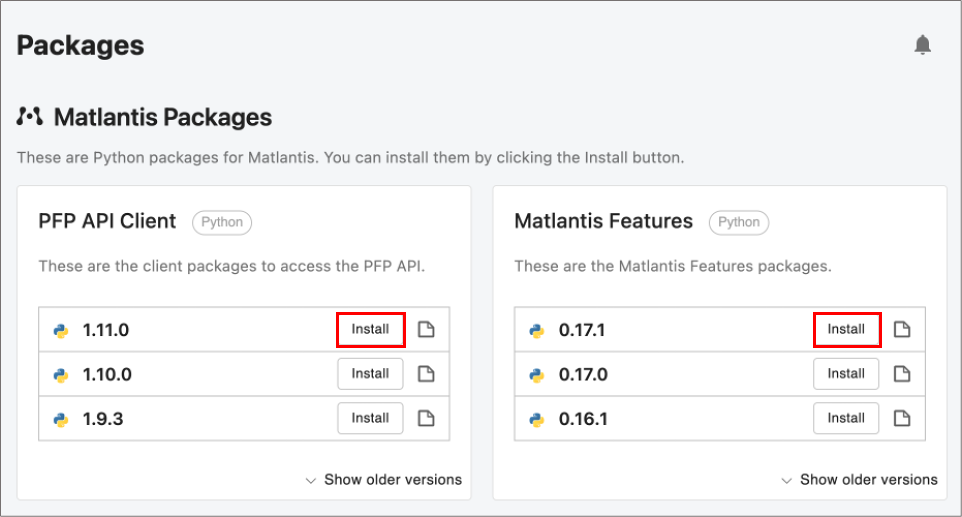The width and height of the screenshot is (962, 517).
Task: Open document icon for Matlantis Features 0.17.0
Action: point(902,374)
